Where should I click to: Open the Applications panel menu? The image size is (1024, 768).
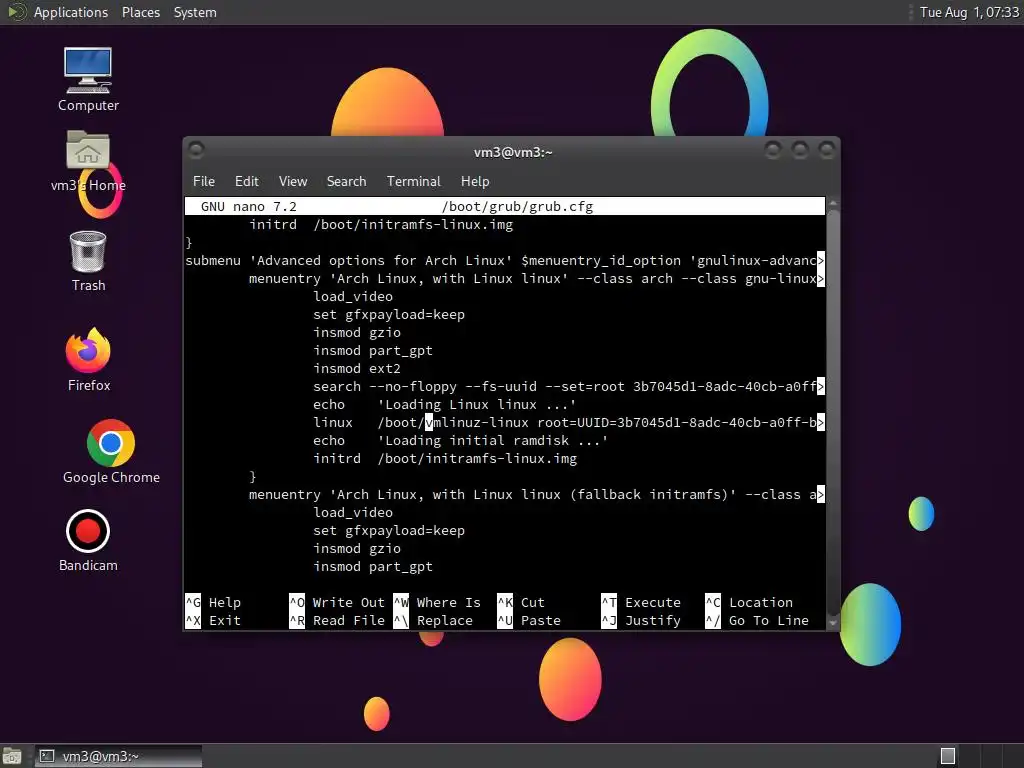(x=71, y=12)
